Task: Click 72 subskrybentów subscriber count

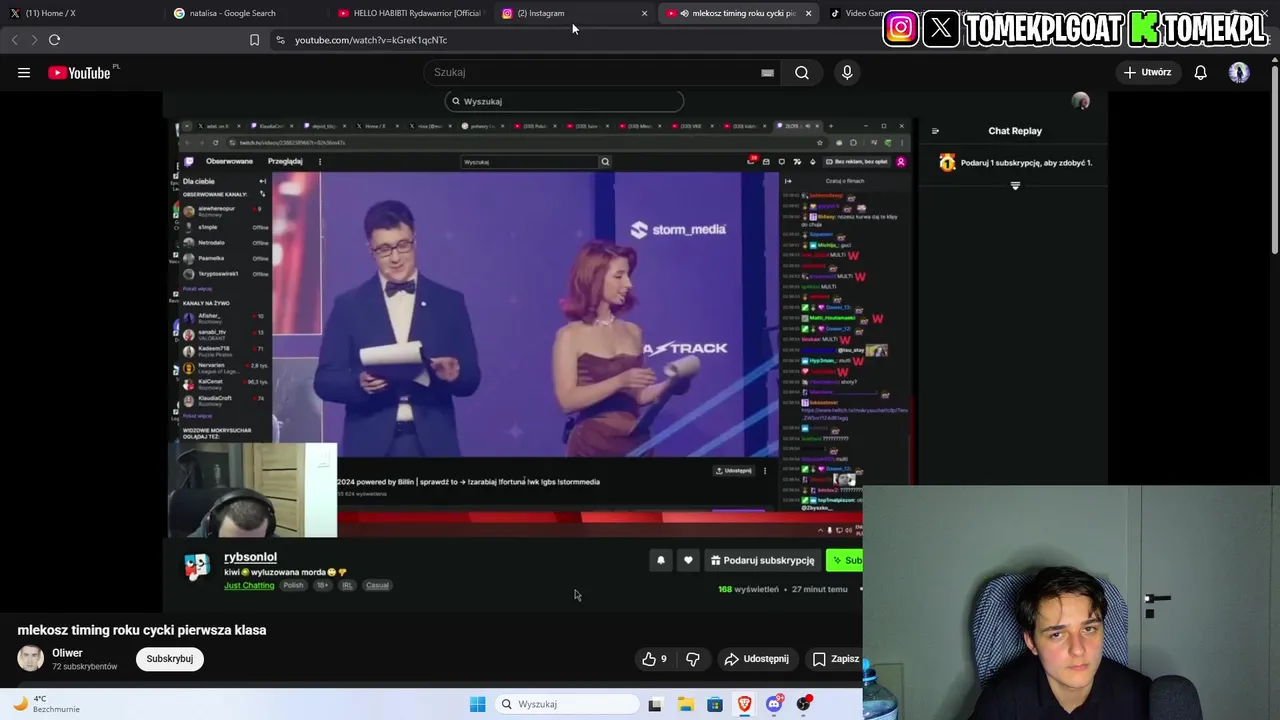Action: [x=85, y=667]
